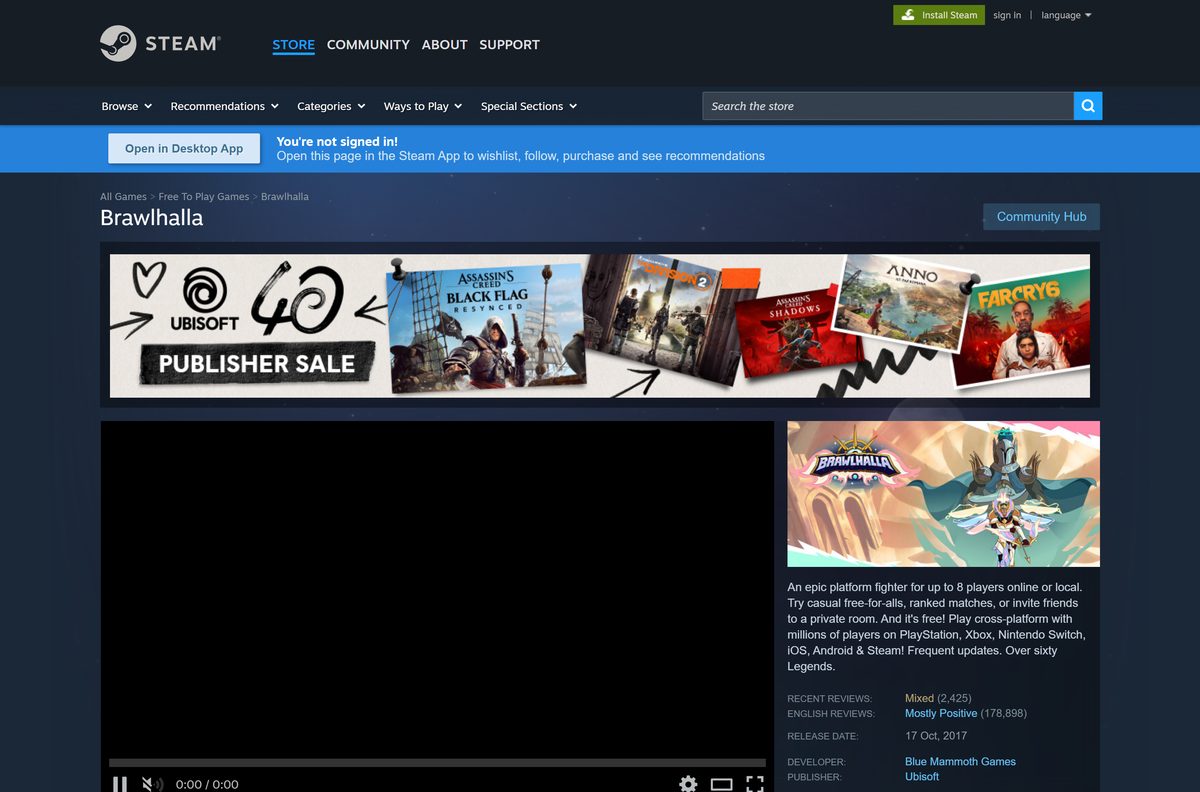Open video settings gear icon

coord(688,784)
